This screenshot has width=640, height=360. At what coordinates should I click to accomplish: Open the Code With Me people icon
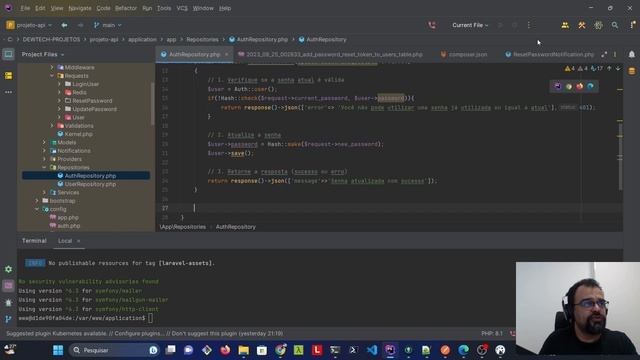pos(565,25)
